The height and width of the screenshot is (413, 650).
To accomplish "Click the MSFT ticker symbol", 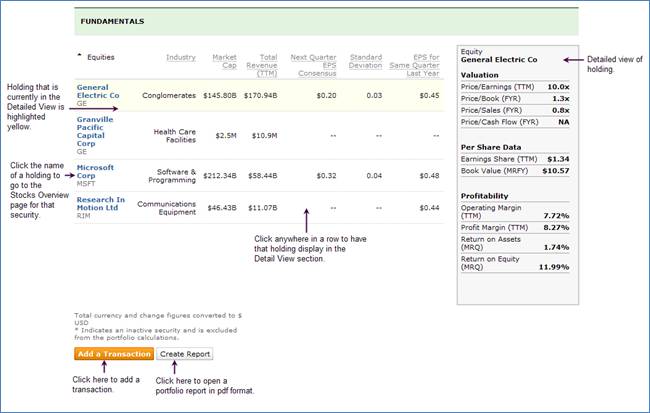I will [86, 184].
